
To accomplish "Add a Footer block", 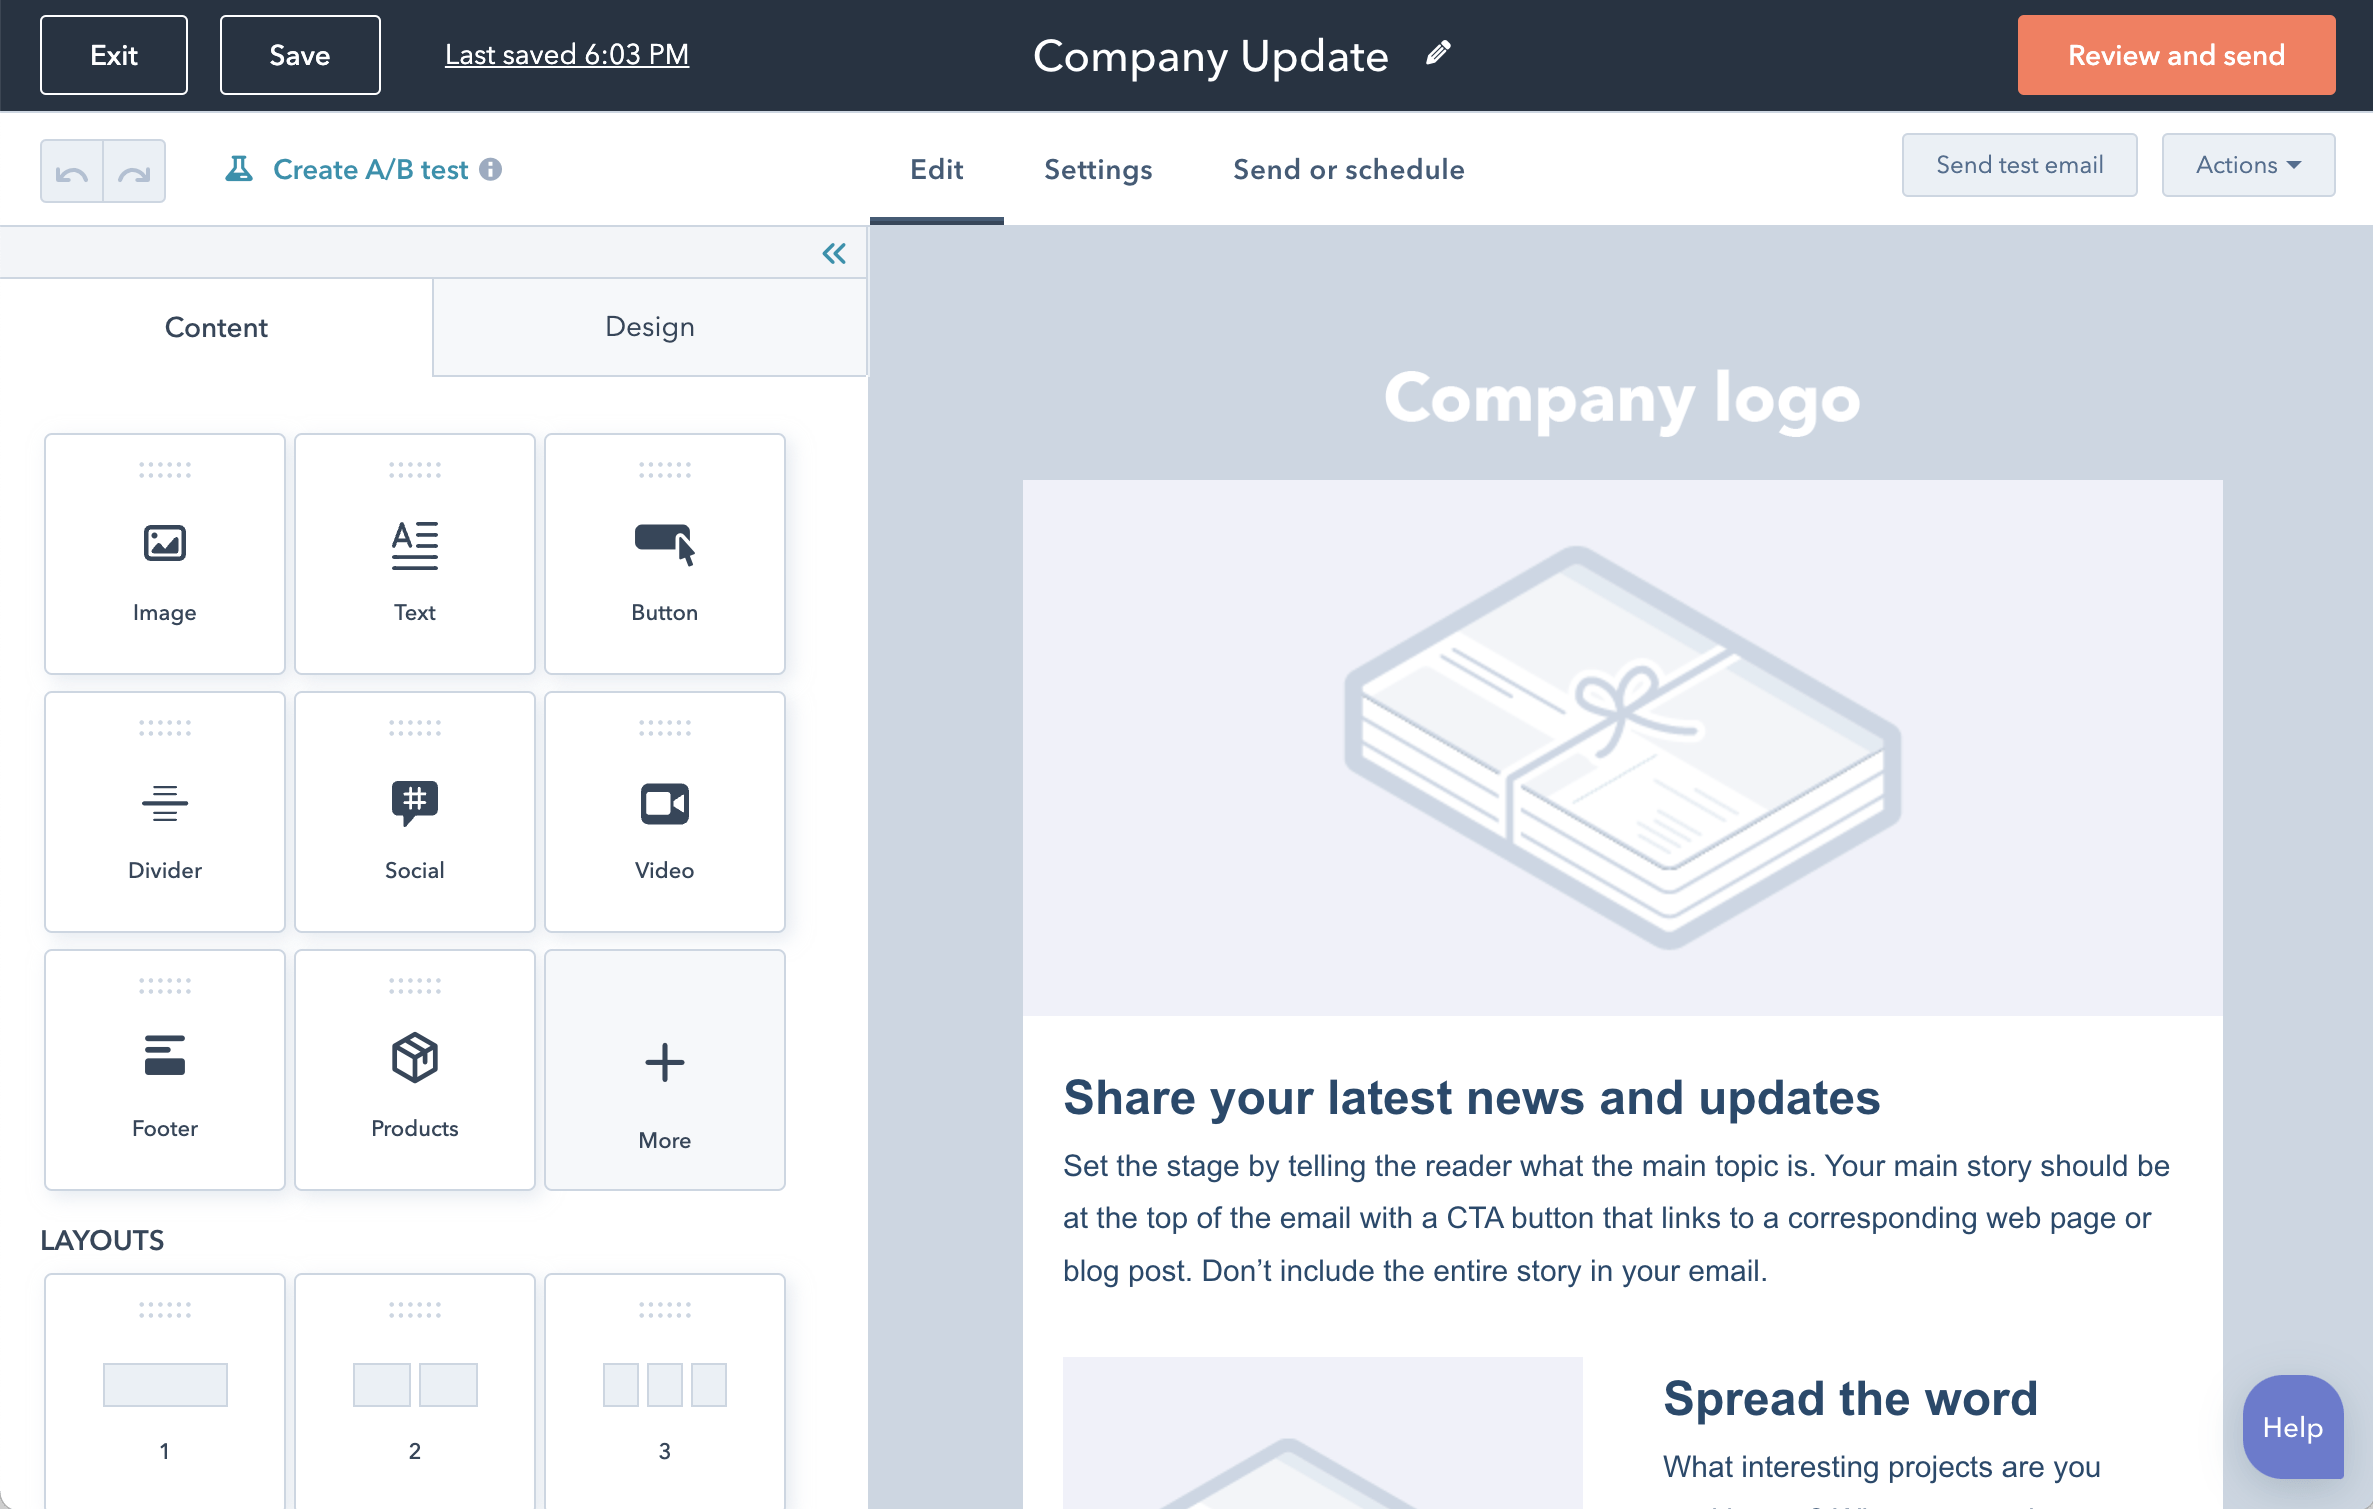I will point(164,1070).
